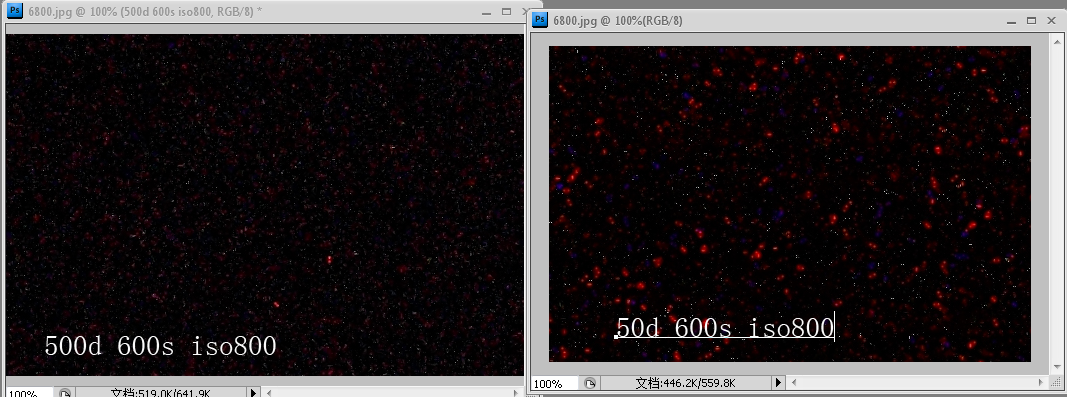
Task: Click the Photoshop icon in left document title bar
Action: pyautogui.click(x=15, y=11)
